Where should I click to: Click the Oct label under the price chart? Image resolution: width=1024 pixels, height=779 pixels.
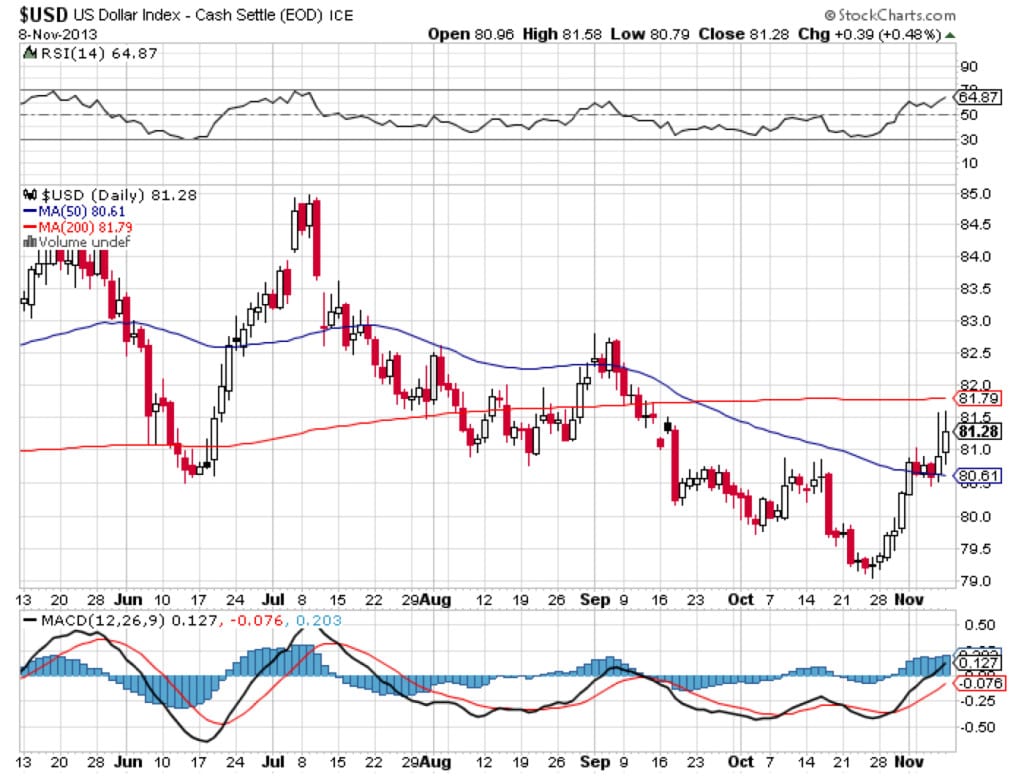pyautogui.click(x=741, y=599)
